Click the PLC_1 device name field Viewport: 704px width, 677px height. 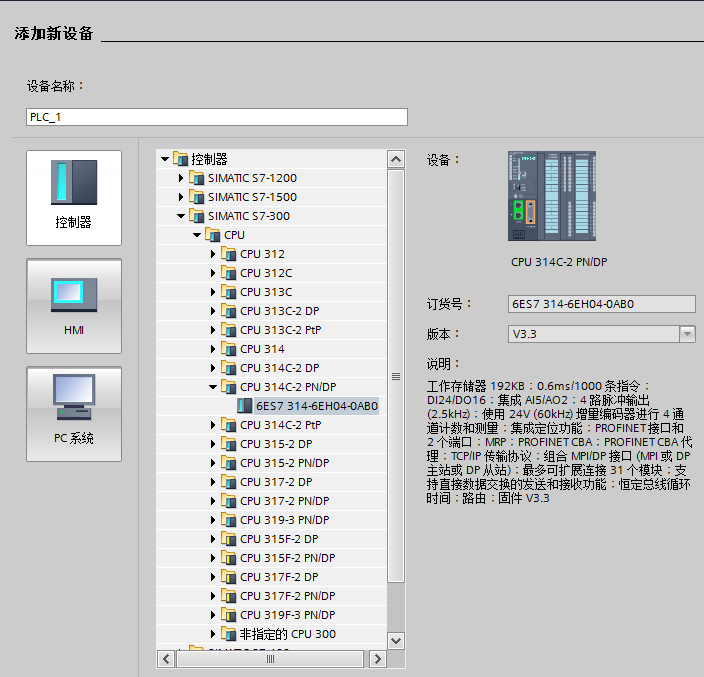pyautogui.click(x=217, y=117)
